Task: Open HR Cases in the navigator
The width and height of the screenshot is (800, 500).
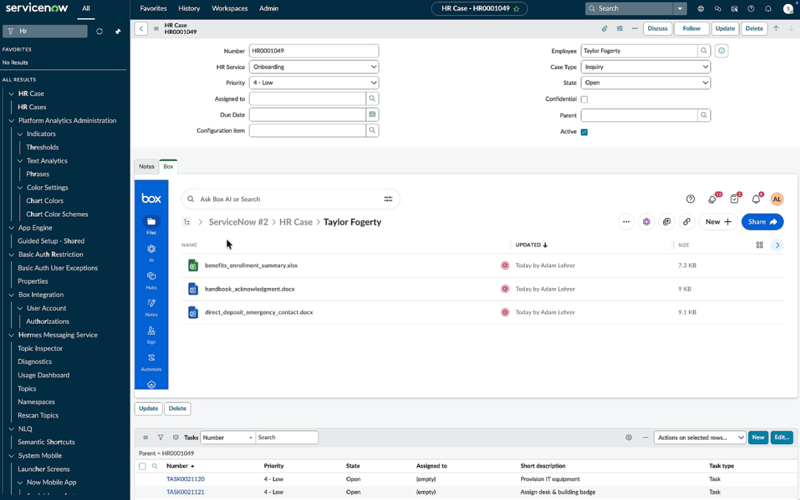Action: pyautogui.click(x=32, y=107)
